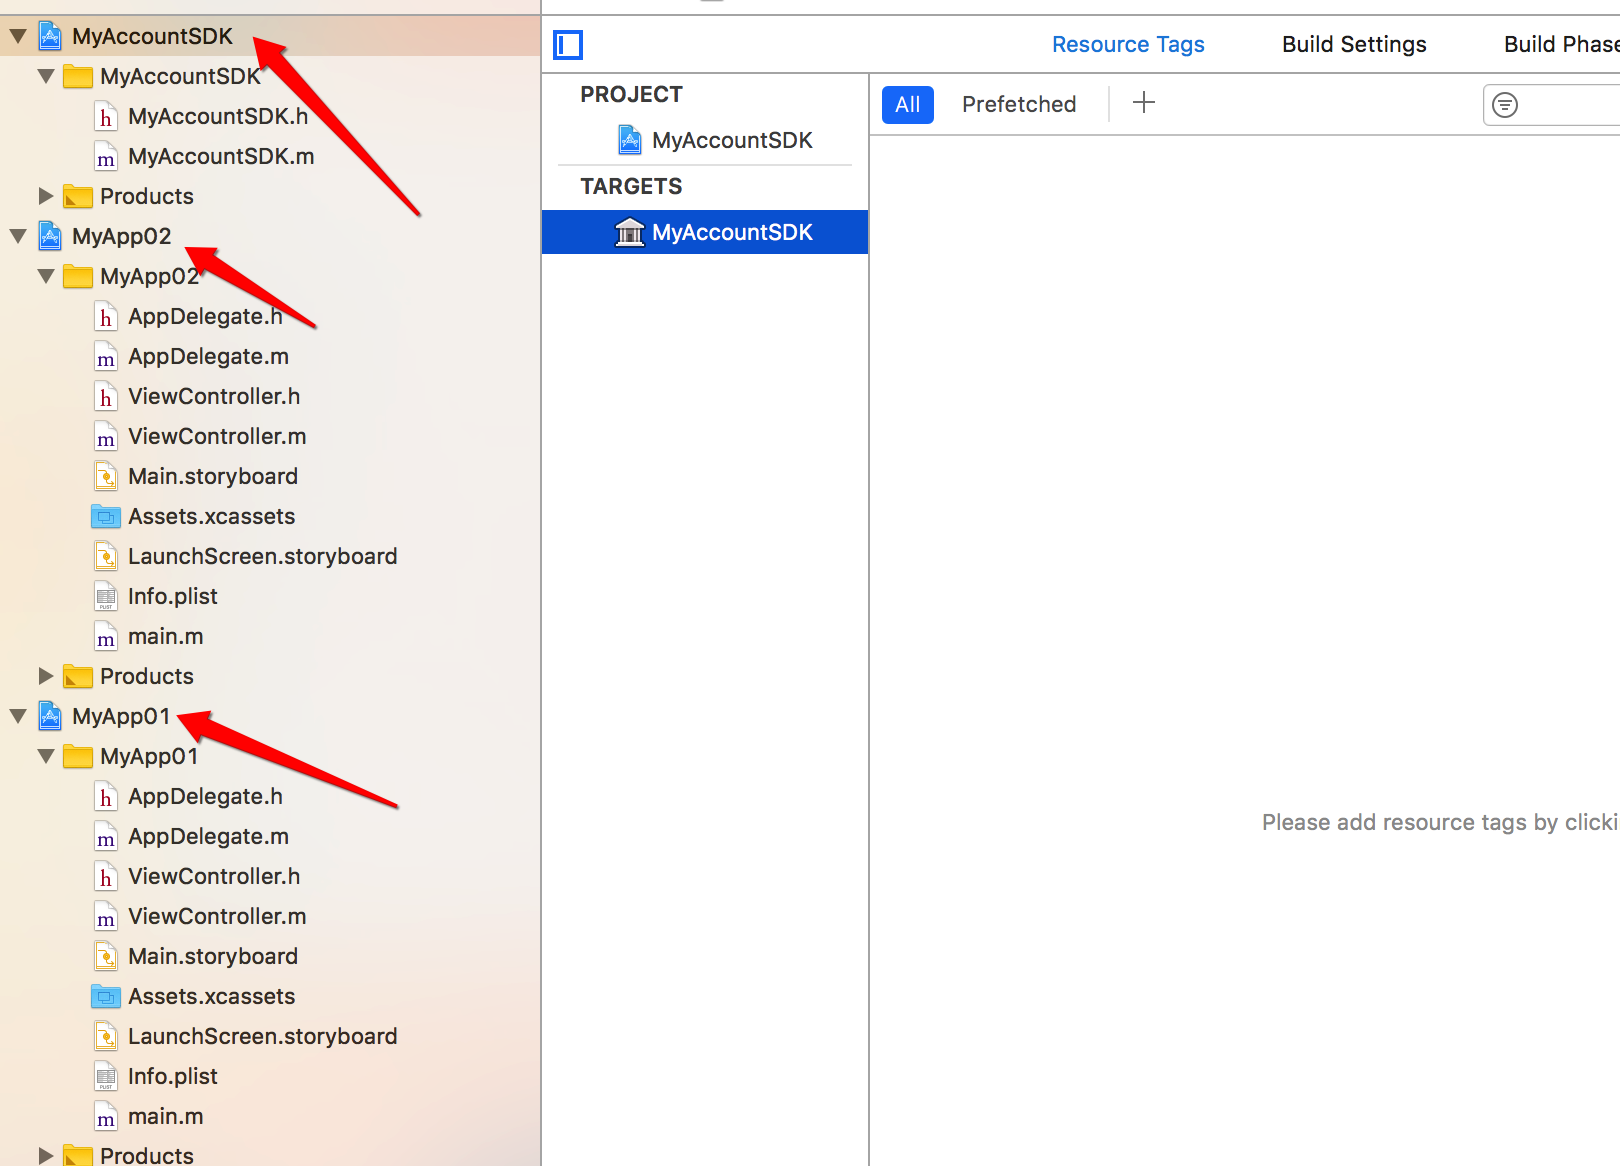1620x1166 pixels.
Task: Collapse the MyApp02 project root
Action: [x=18, y=236]
